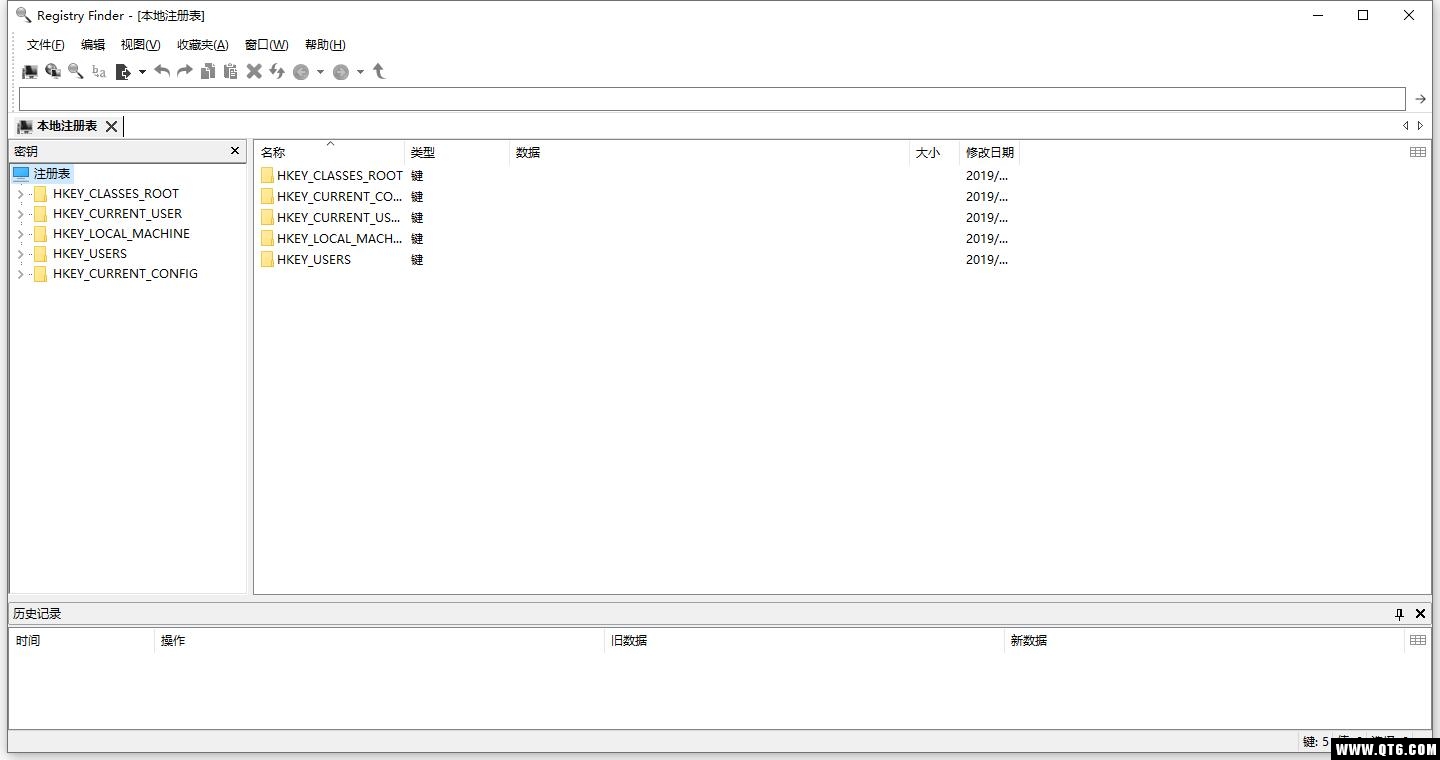Click the tab scroll left arrow

[x=1405, y=126]
